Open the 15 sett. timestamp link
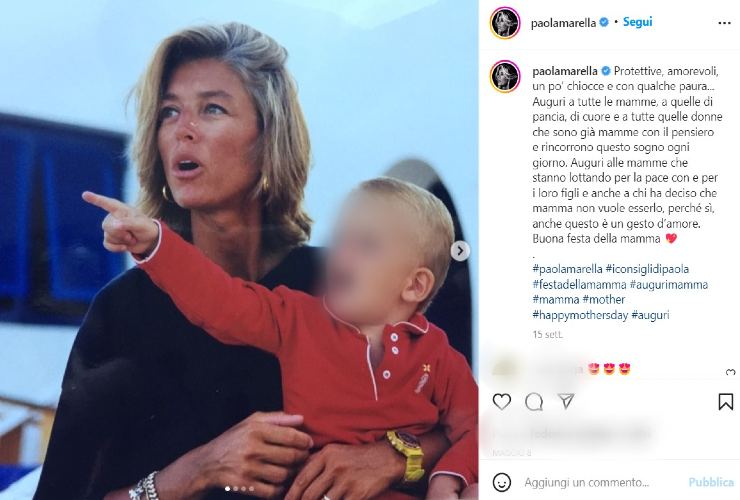This screenshot has width=740, height=500. point(547,334)
